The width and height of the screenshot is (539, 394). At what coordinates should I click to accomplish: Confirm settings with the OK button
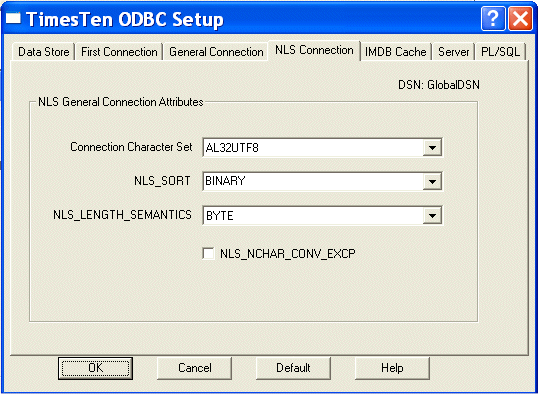(95, 368)
